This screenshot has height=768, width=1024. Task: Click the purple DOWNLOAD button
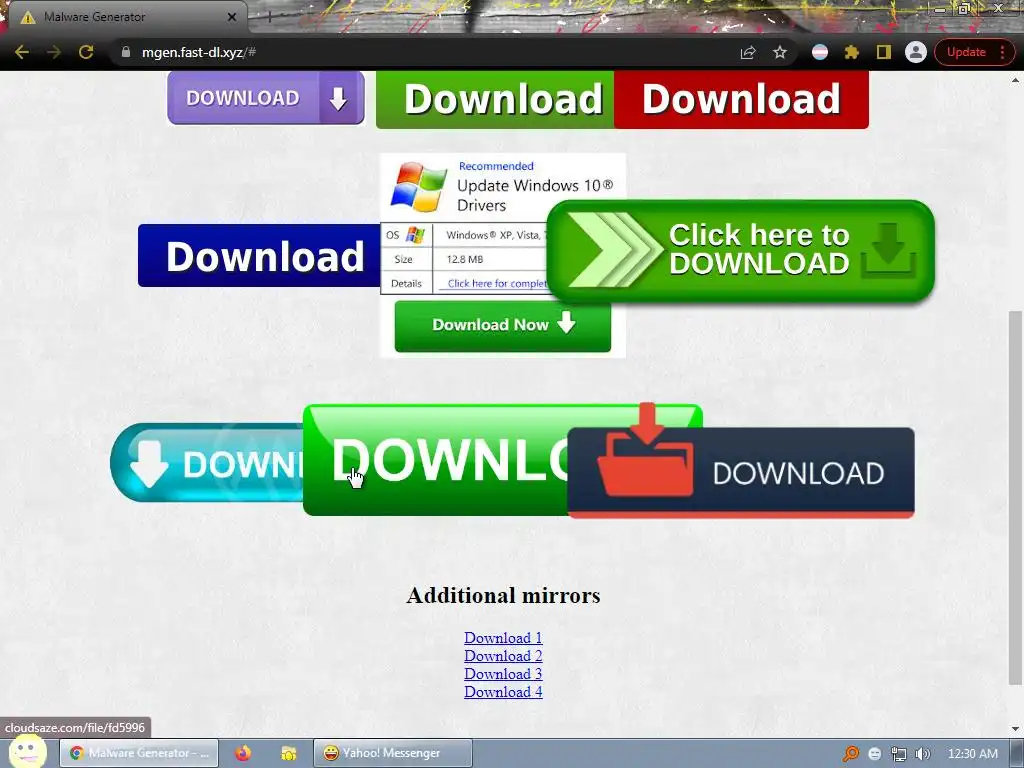click(266, 98)
